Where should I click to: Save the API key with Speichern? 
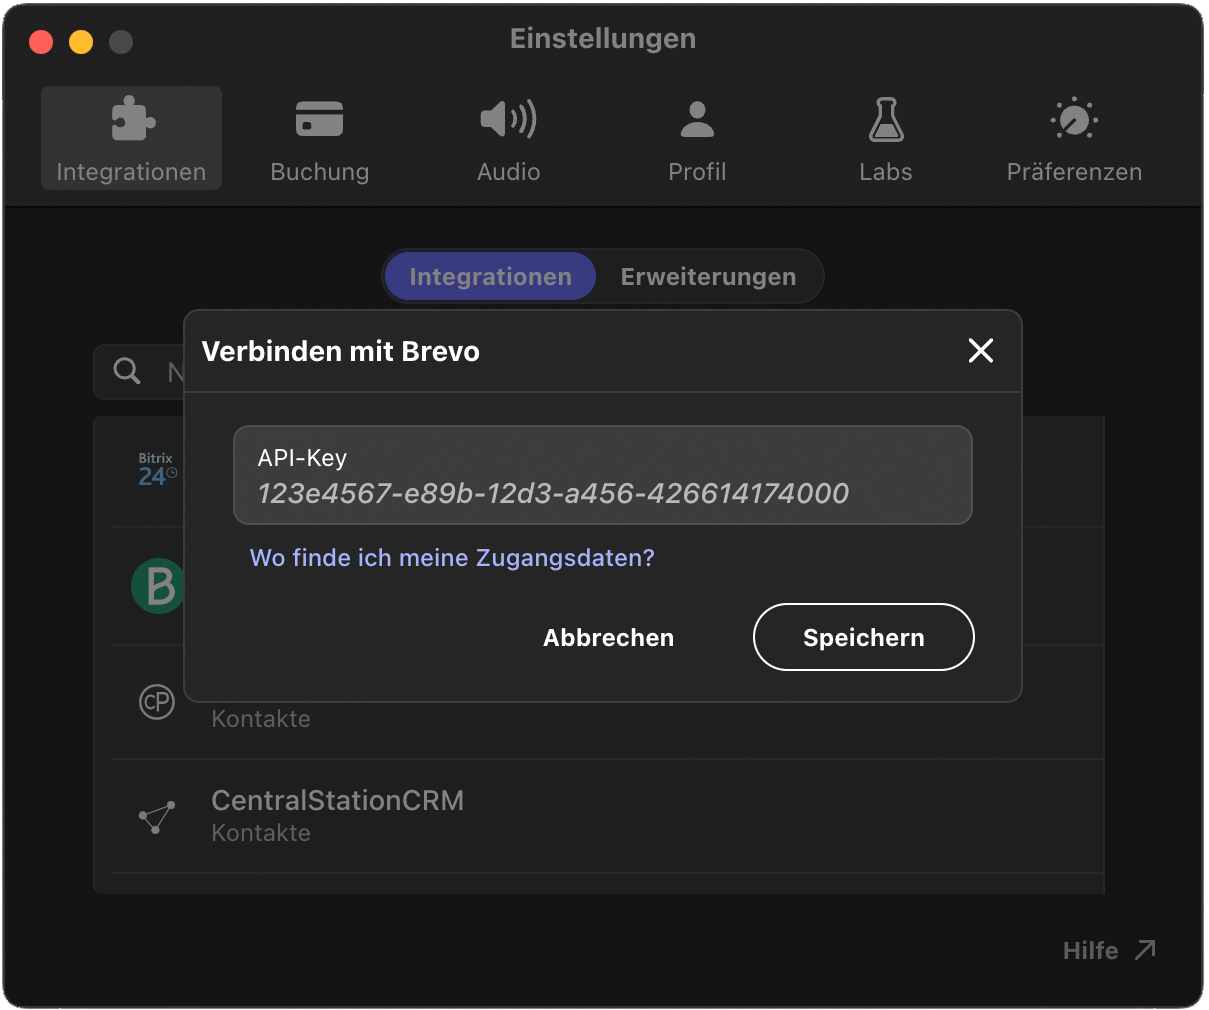point(864,637)
